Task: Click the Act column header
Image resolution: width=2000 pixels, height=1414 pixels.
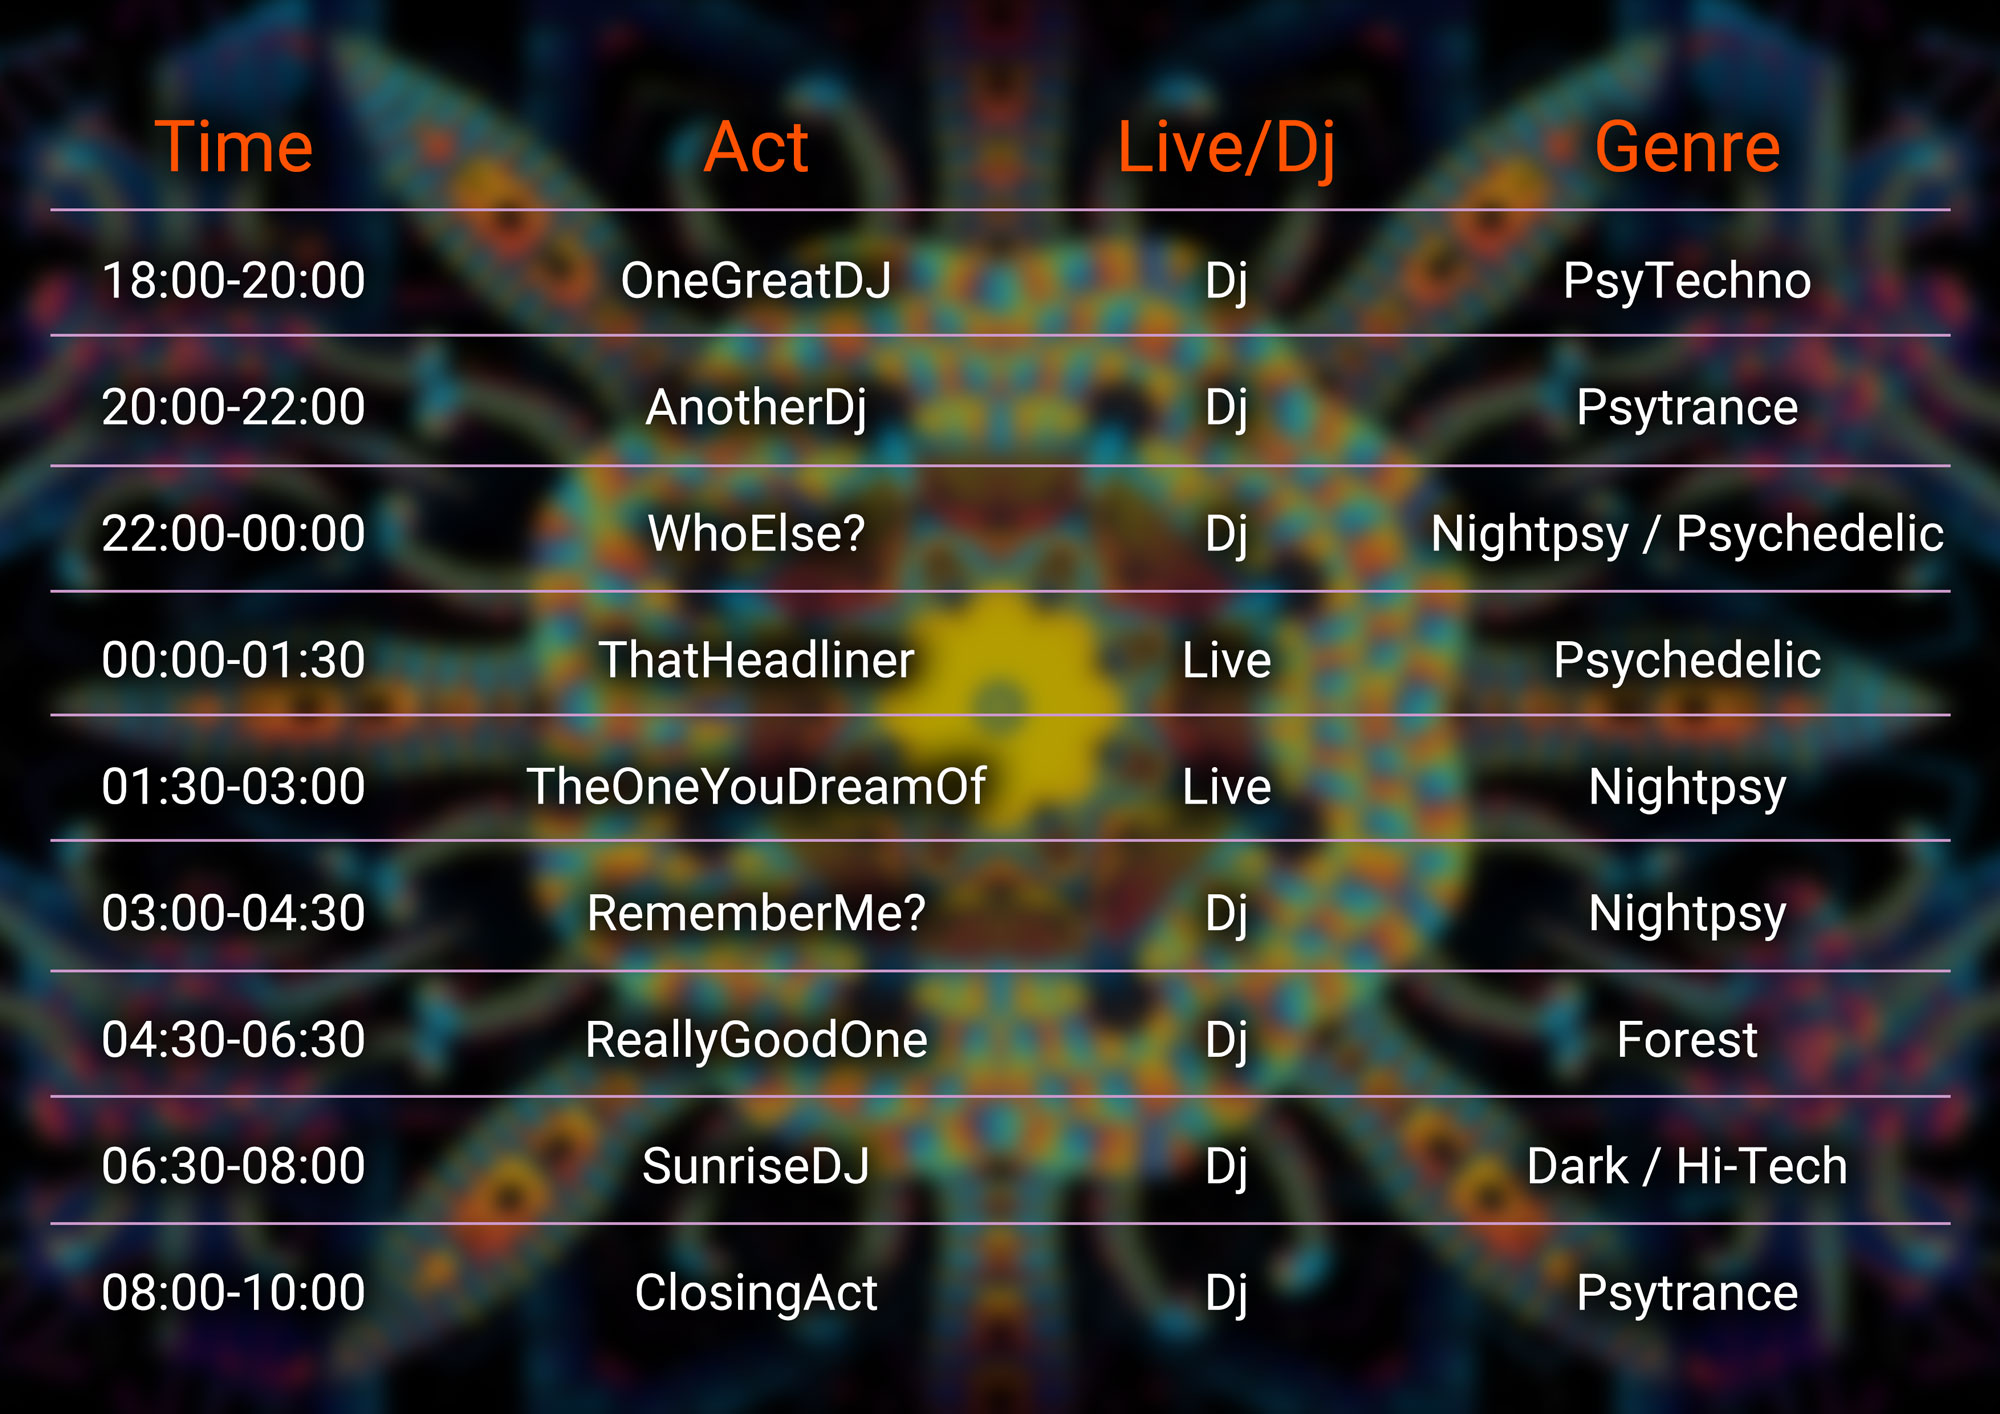Action: pyautogui.click(x=756, y=148)
